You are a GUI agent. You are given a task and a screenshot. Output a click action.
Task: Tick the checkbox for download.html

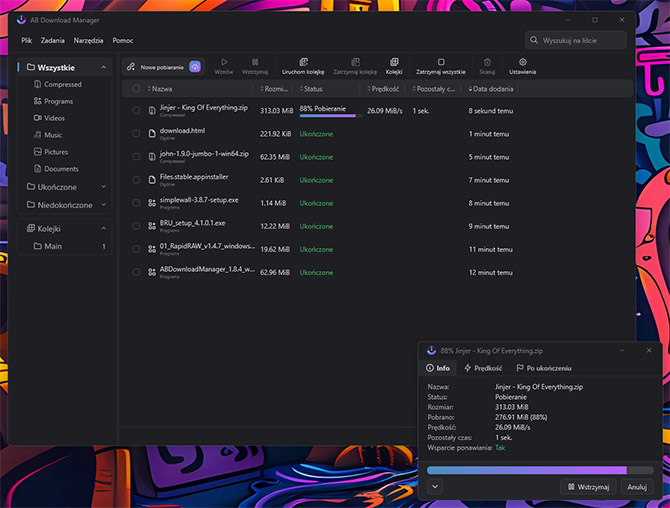pyautogui.click(x=136, y=133)
